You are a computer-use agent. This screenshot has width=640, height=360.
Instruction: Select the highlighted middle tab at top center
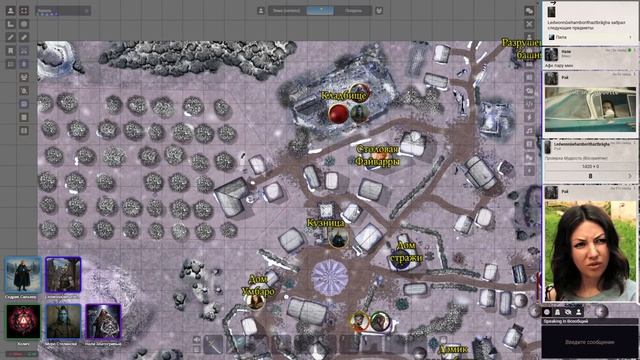pos(320,11)
